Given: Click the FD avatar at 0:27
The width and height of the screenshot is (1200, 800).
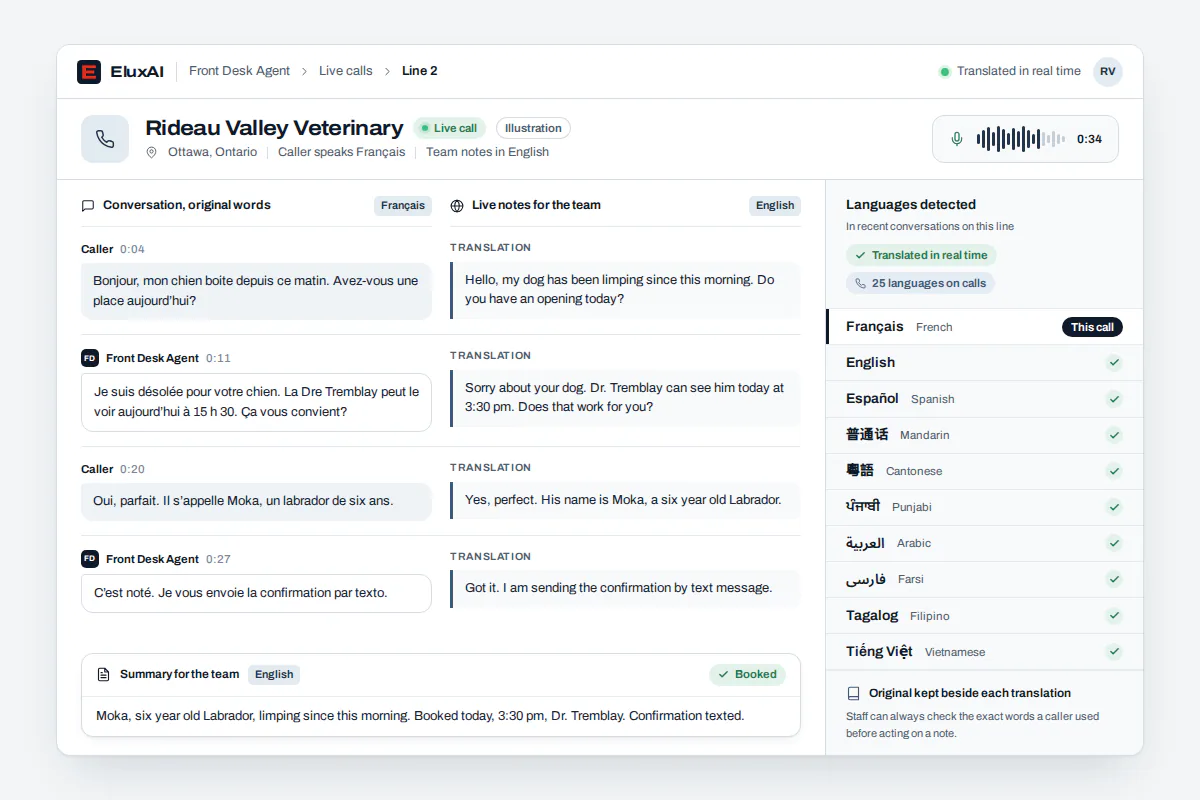Looking at the screenshot, I should click(90, 559).
